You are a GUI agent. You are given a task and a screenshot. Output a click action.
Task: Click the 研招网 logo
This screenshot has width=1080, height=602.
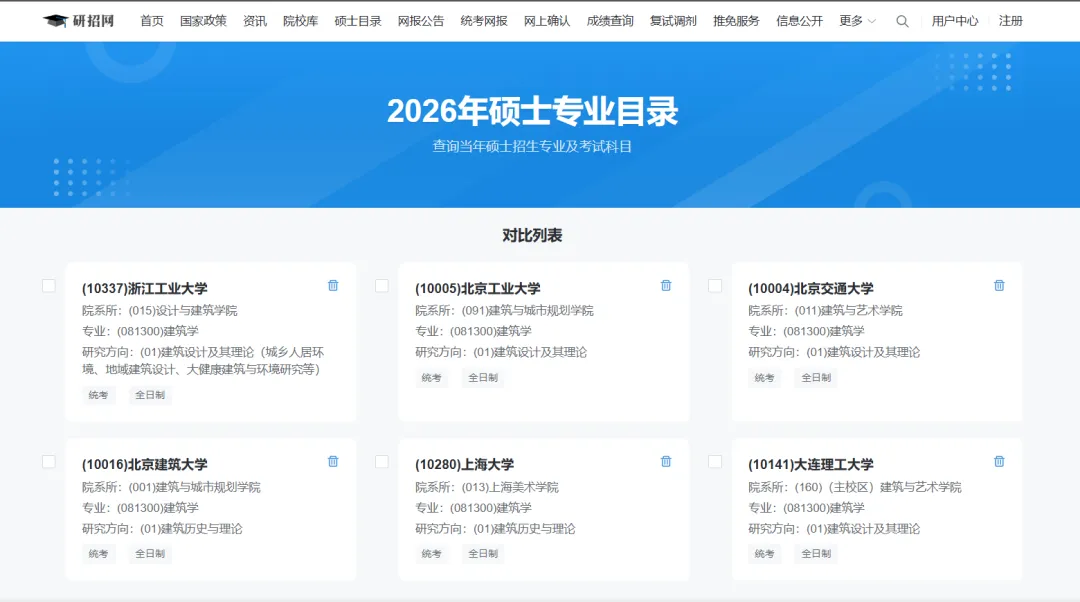(x=79, y=21)
